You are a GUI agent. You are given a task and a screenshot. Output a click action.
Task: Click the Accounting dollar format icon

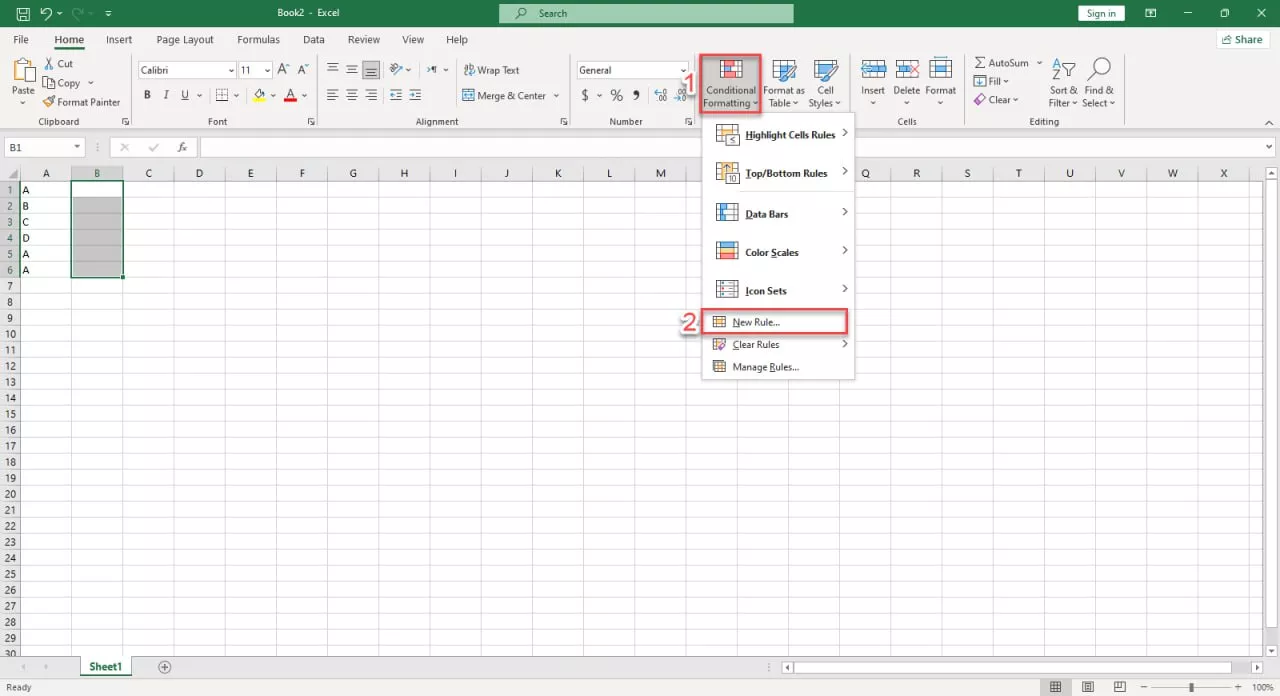pos(585,96)
